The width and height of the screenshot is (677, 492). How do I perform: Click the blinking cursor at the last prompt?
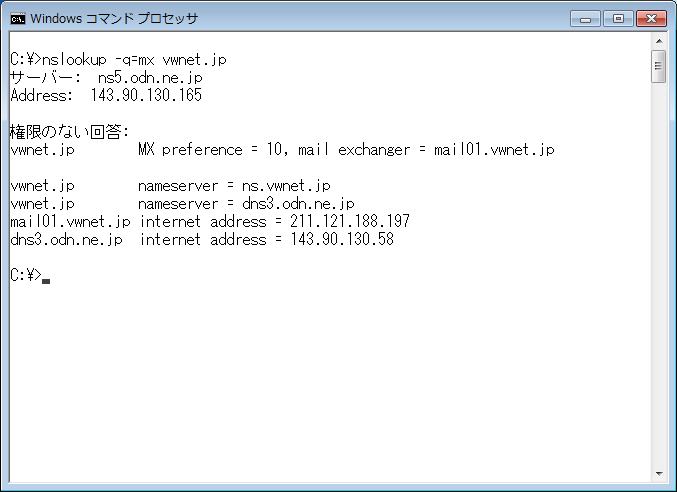point(46,281)
